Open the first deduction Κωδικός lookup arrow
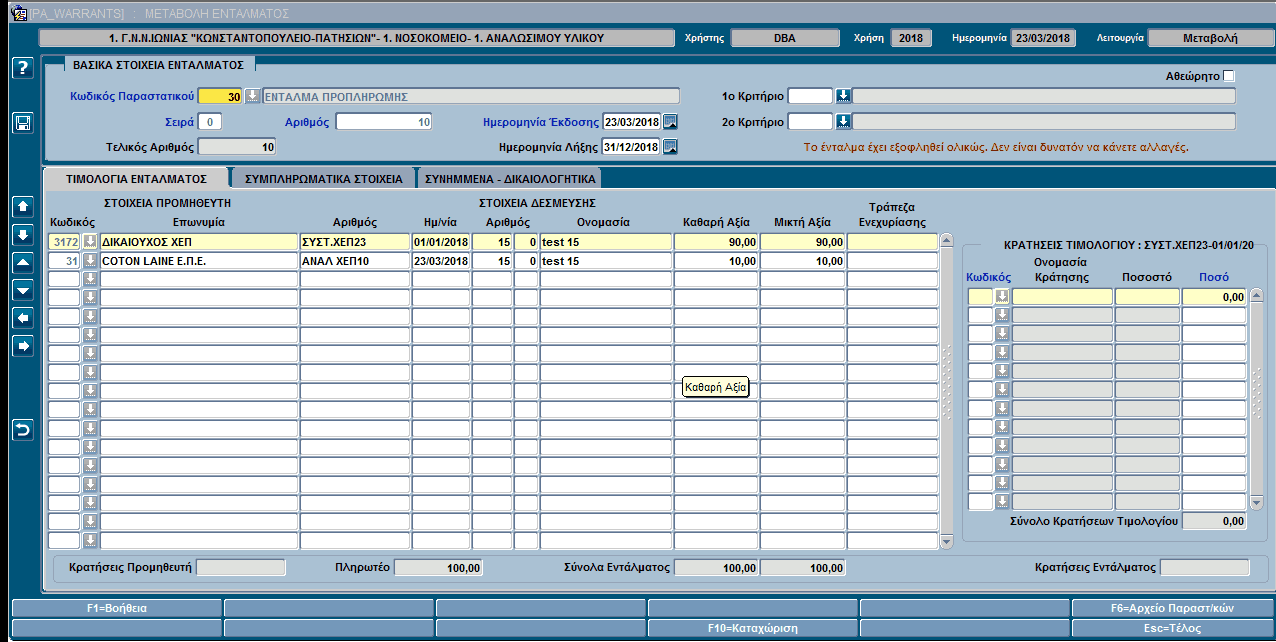 pyautogui.click(x=1002, y=297)
